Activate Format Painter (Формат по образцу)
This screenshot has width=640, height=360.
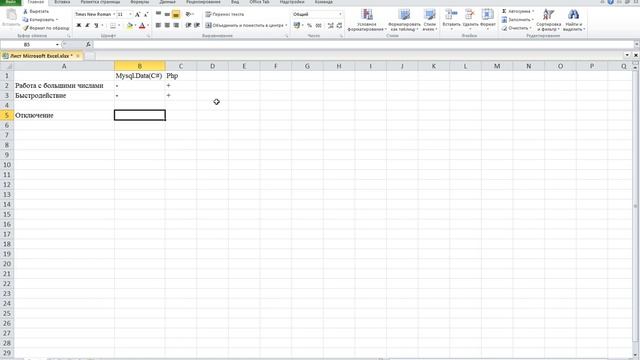coord(46,28)
